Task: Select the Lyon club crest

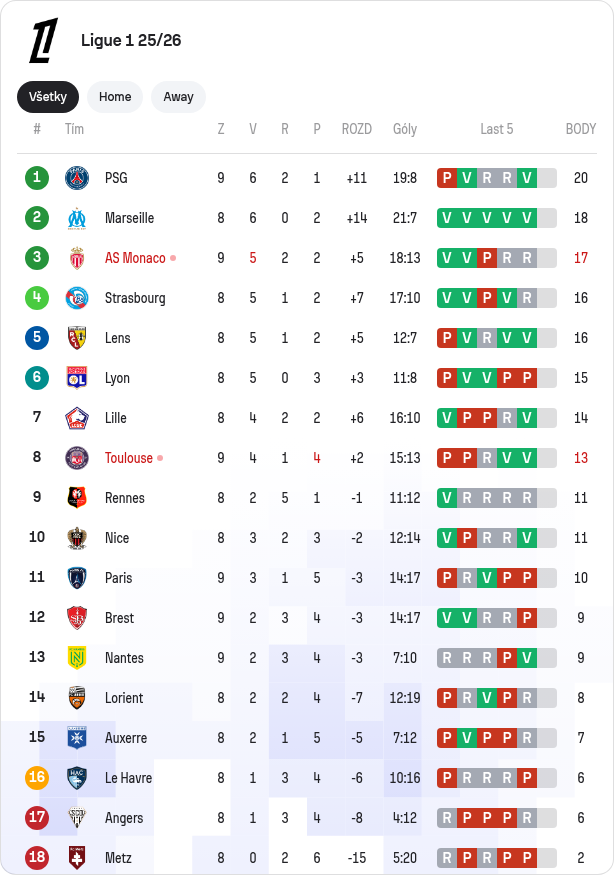Action: (77, 378)
